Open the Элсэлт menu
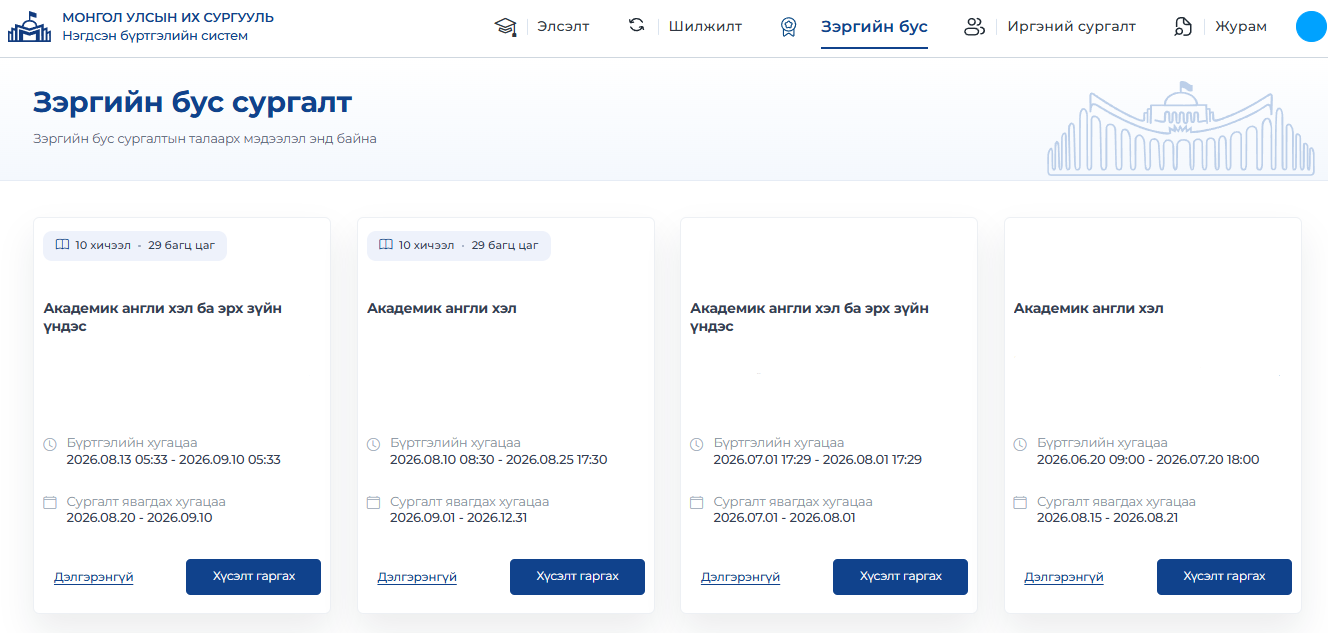Image resolution: width=1328 pixels, height=633 pixels. tap(563, 27)
